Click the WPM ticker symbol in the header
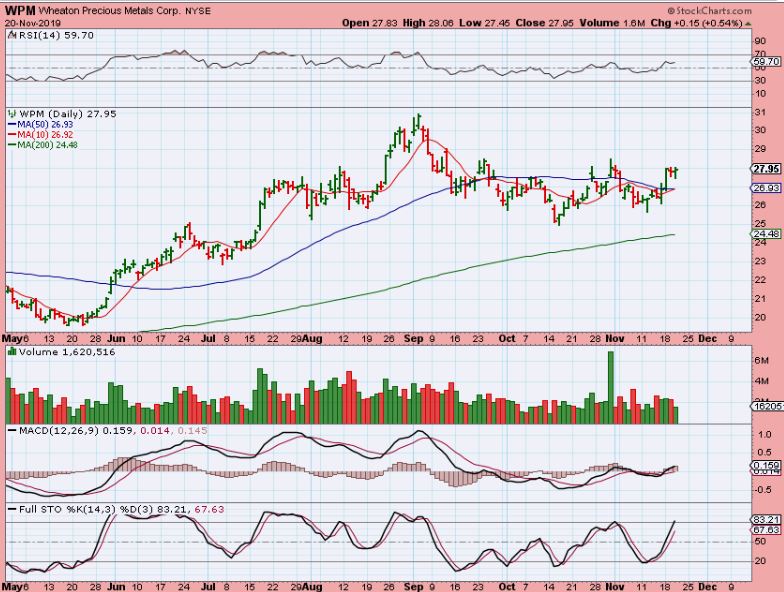The height and width of the screenshot is (592, 784). click(x=20, y=10)
